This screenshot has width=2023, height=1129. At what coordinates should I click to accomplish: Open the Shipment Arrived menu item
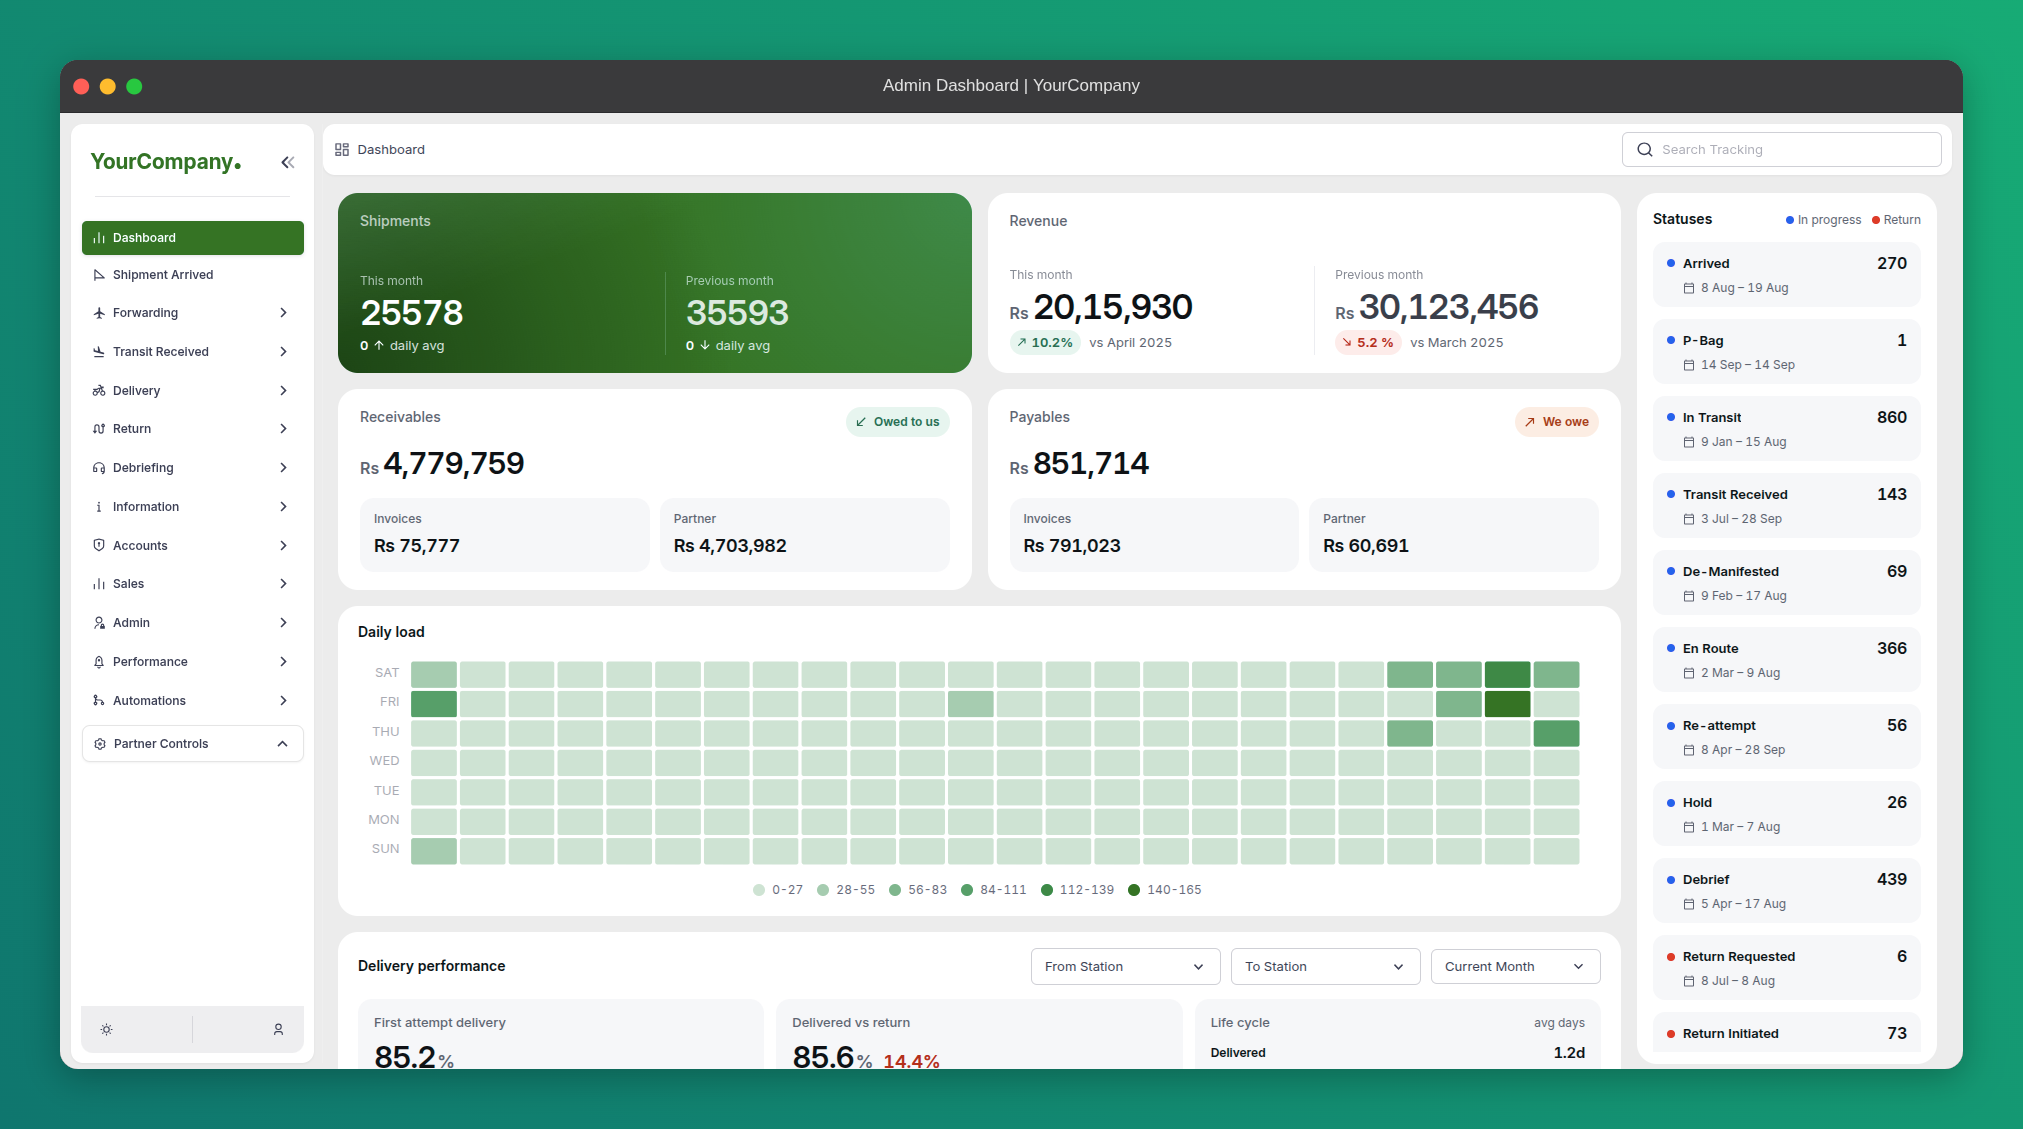point(193,275)
